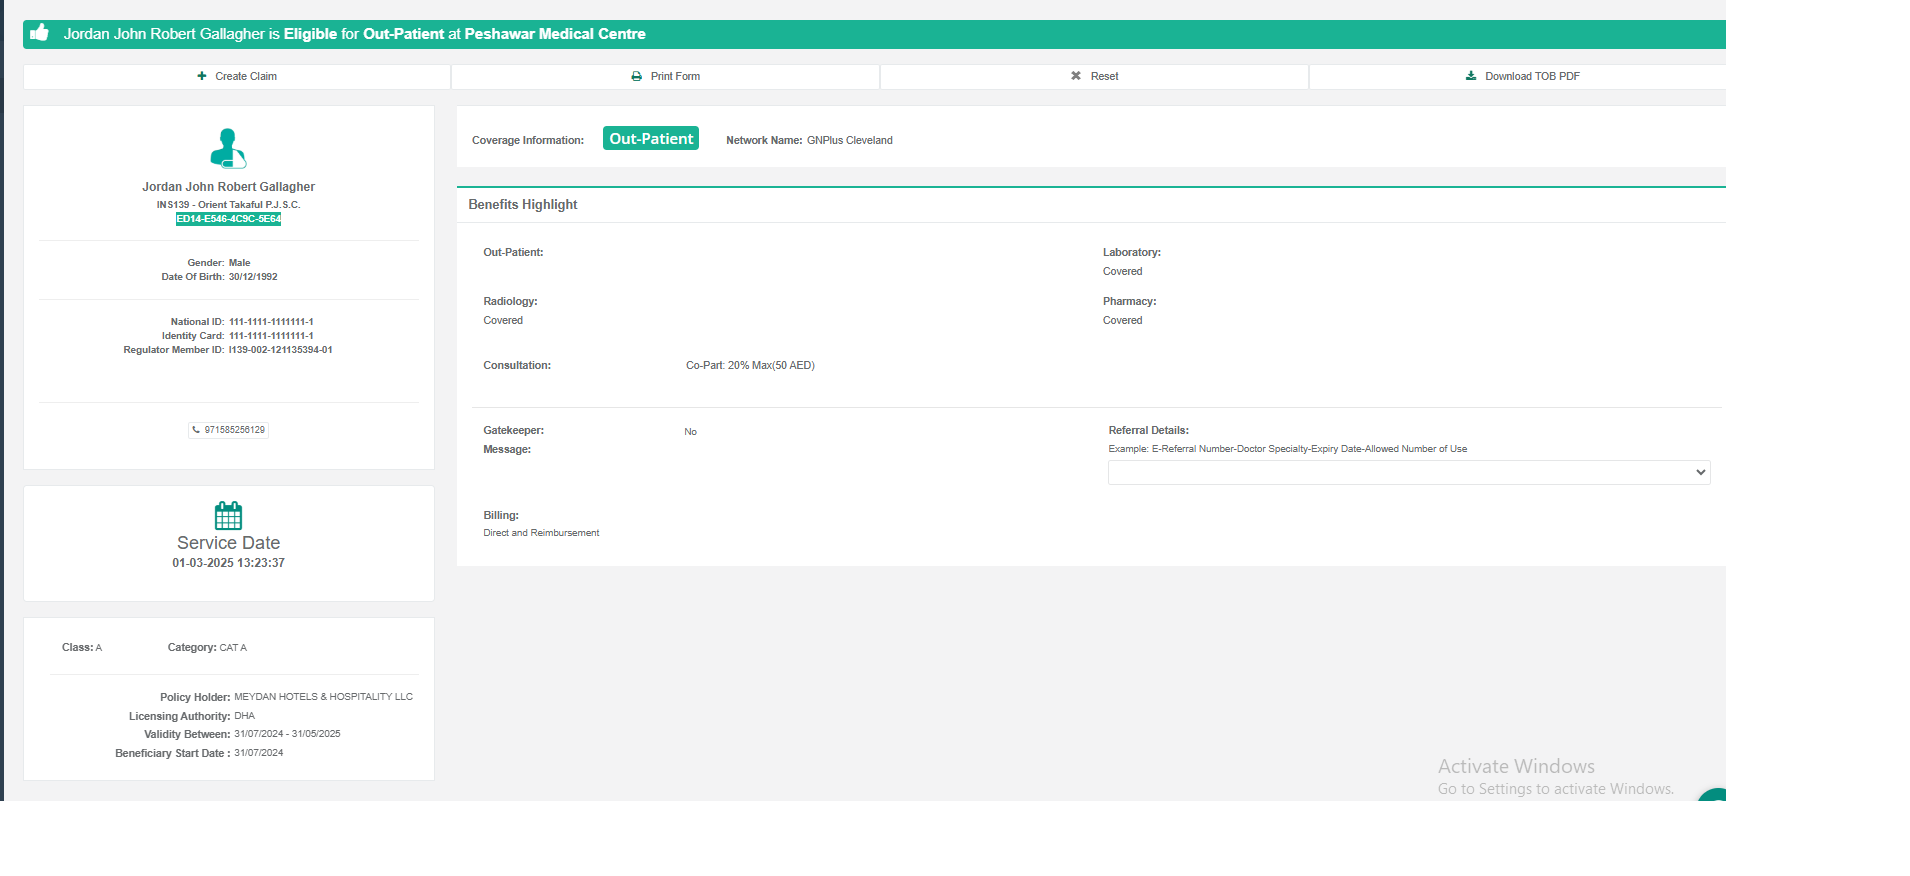The width and height of the screenshot is (1910, 876).
Task: Click the Service Date calendar icon
Action: (x=228, y=515)
